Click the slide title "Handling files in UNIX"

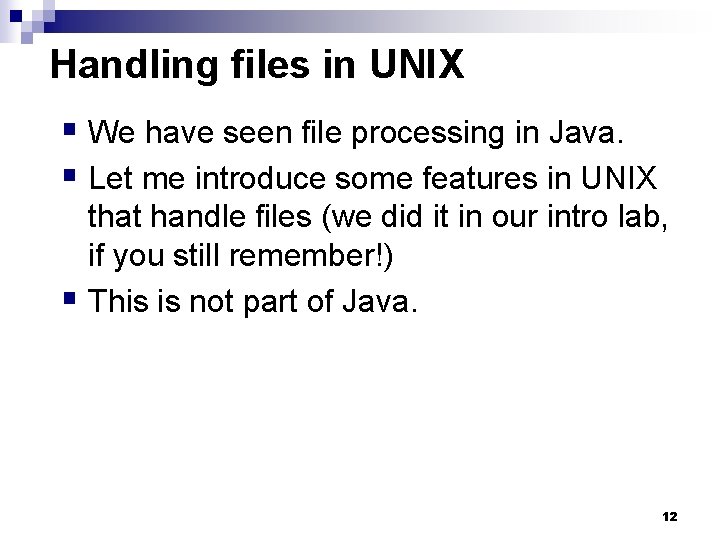(257, 65)
